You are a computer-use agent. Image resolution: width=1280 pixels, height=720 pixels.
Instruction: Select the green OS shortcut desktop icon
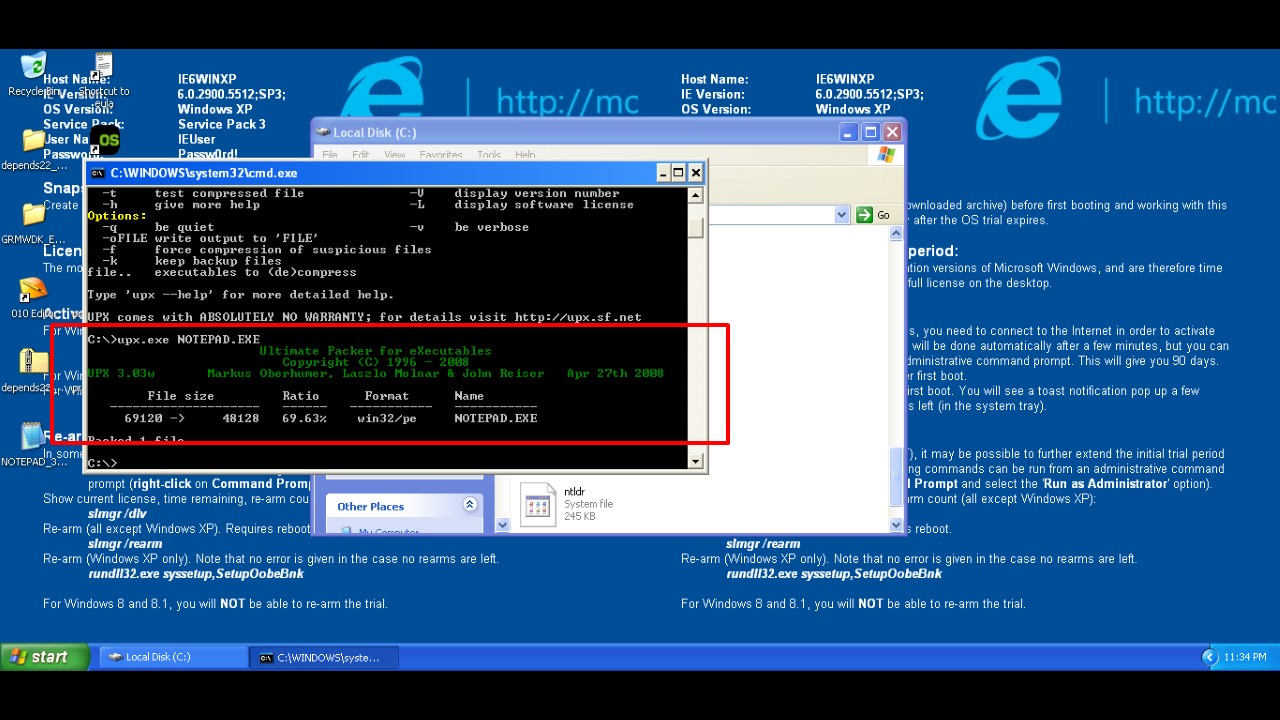click(x=105, y=141)
